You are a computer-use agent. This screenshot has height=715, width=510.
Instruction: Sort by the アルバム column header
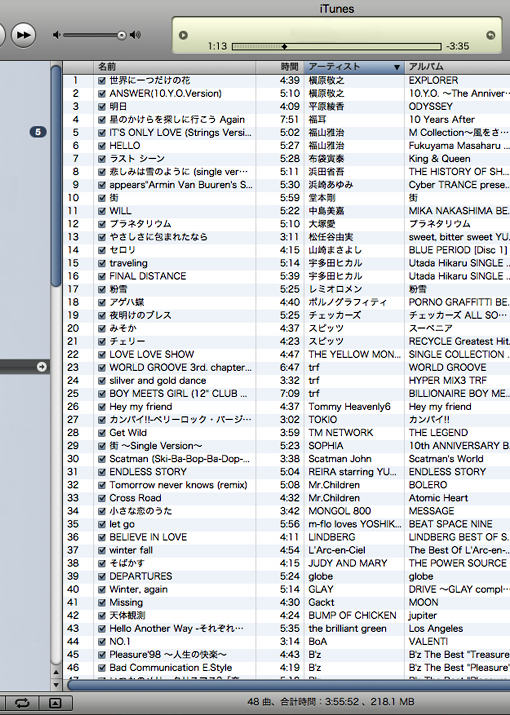[458, 67]
